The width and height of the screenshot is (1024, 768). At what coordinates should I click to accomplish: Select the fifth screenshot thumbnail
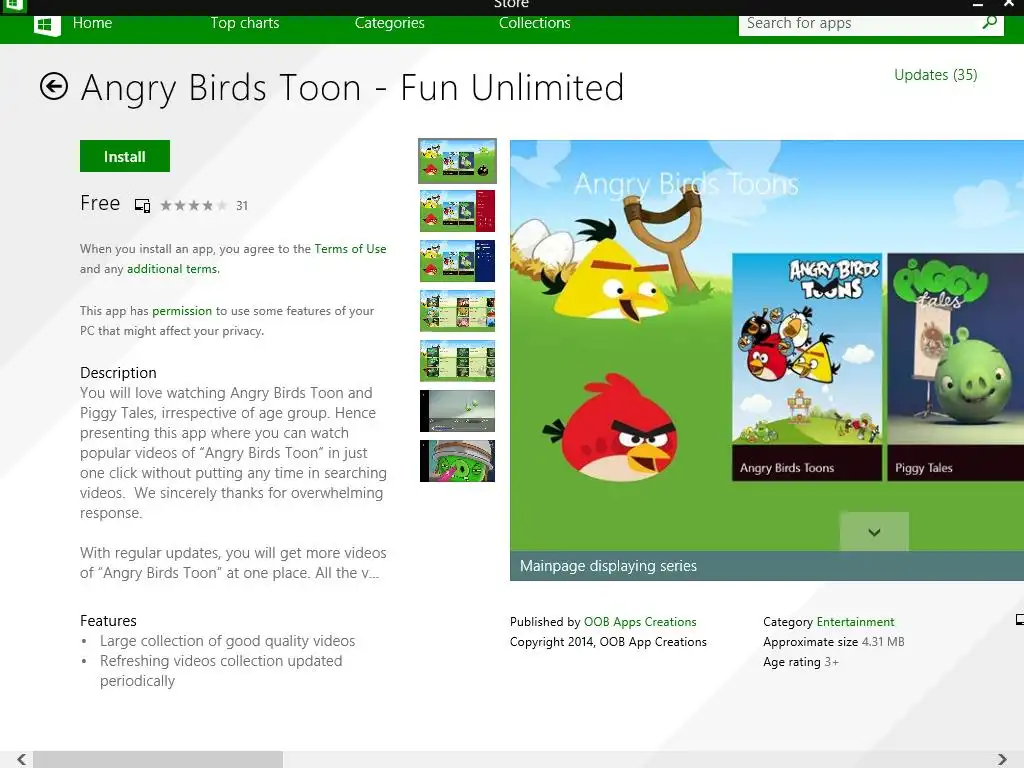457,361
